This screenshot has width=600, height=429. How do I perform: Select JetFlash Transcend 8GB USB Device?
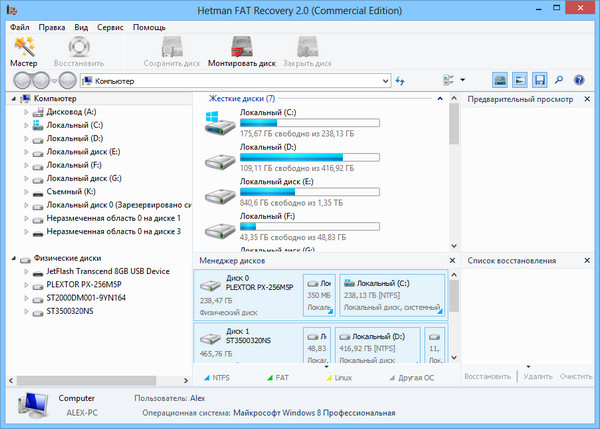coord(107,271)
